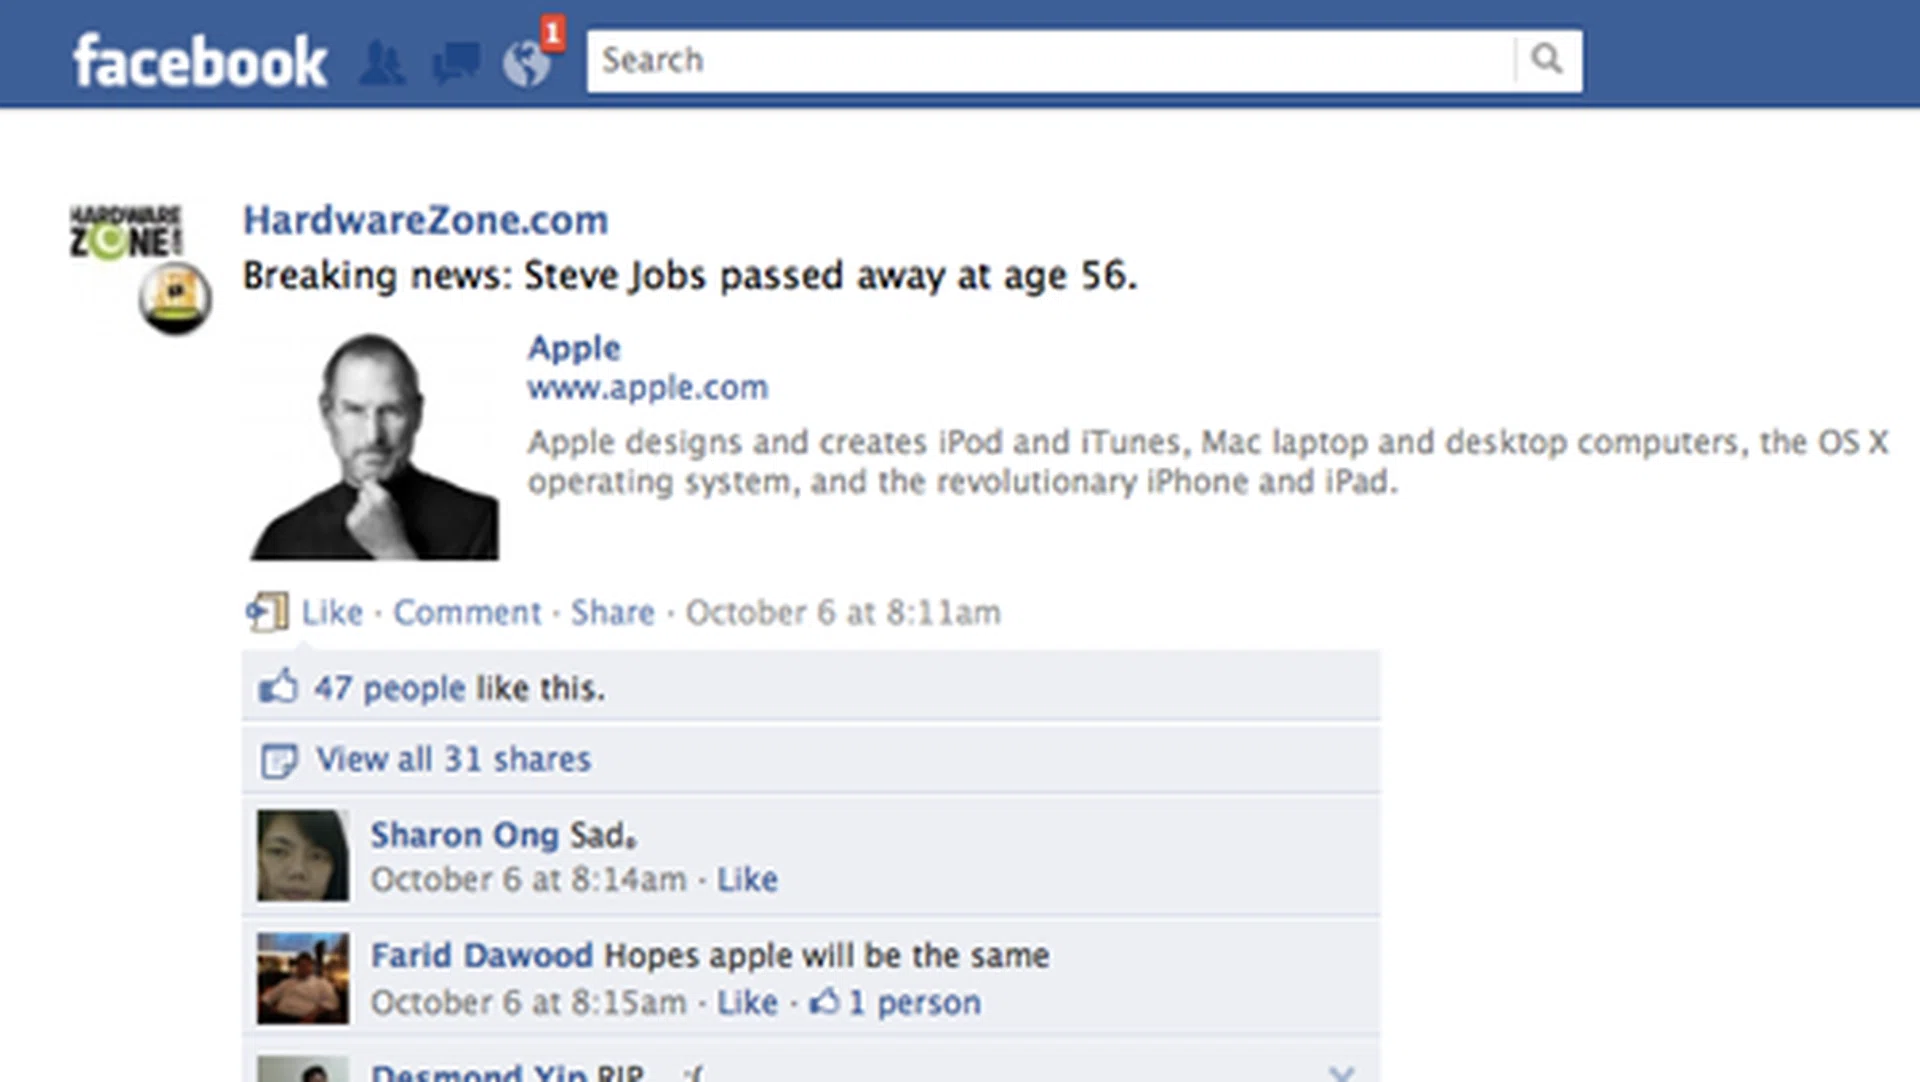Open the globe notifications icon
This screenshot has width=1920, height=1082.
pos(527,64)
